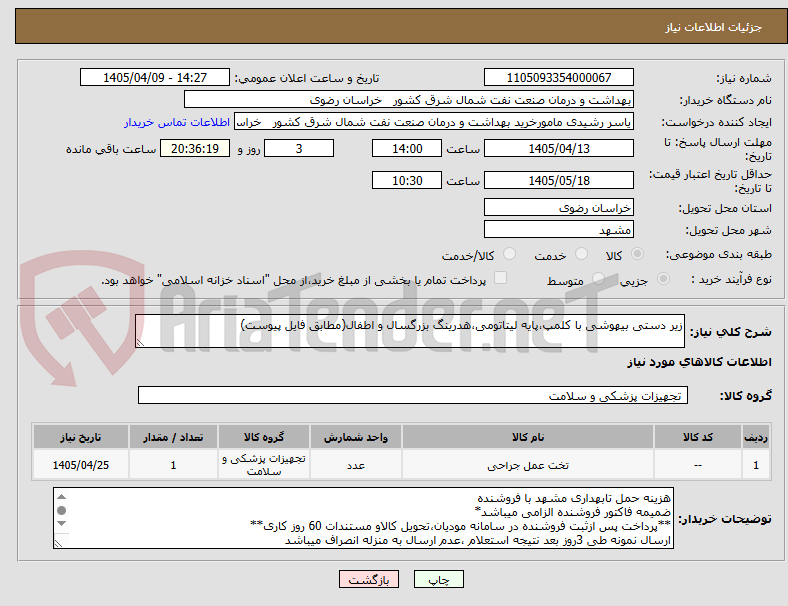The height and width of the screenshot is (606, 788).
Task: Click the تعداد / مقدار column header
Action: [173, 437]
